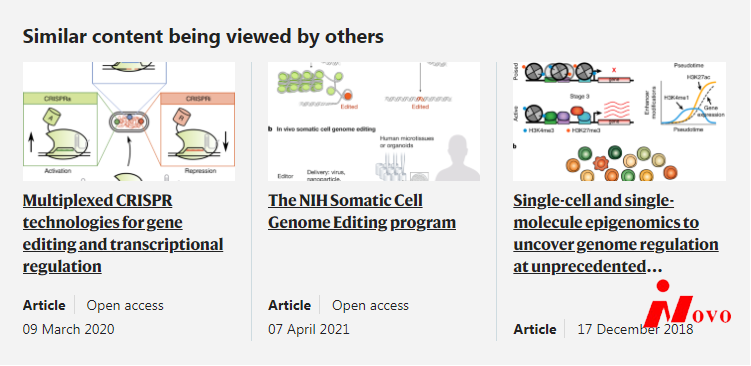Click the gray human silhouette in NIH thumbnail
This screenshot has width=751, height=366.
(x=457, y=158)
